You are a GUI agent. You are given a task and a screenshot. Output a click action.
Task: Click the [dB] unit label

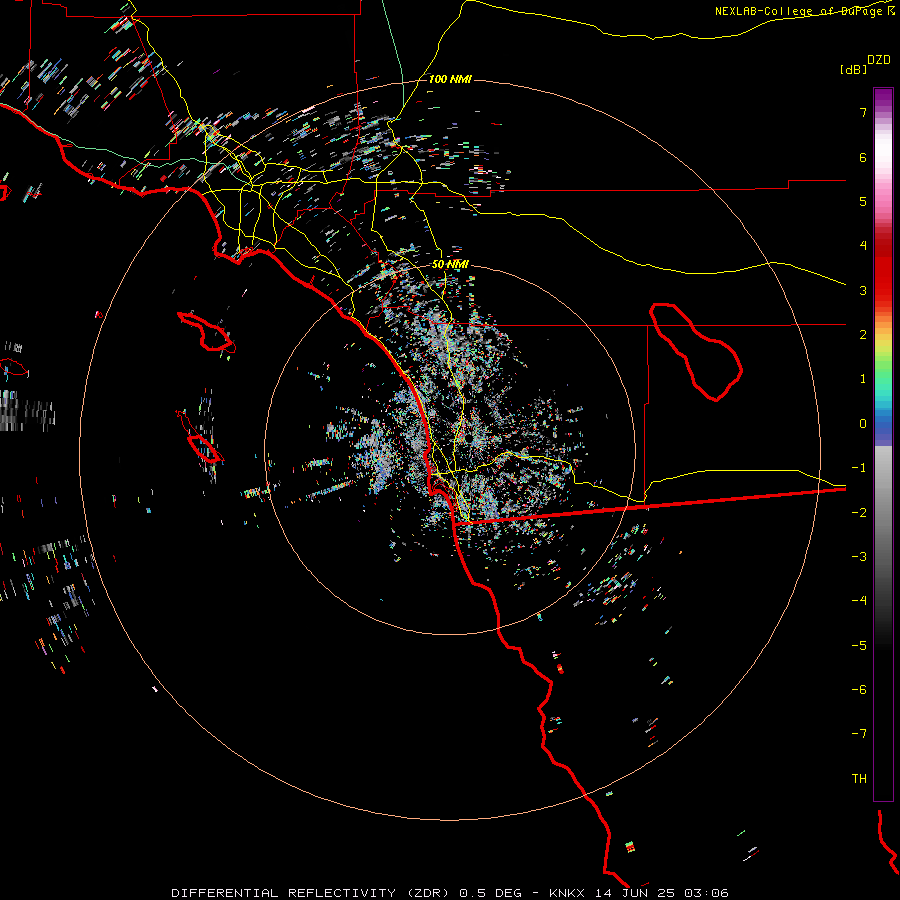pyautogui.click(x=854, y=69)
